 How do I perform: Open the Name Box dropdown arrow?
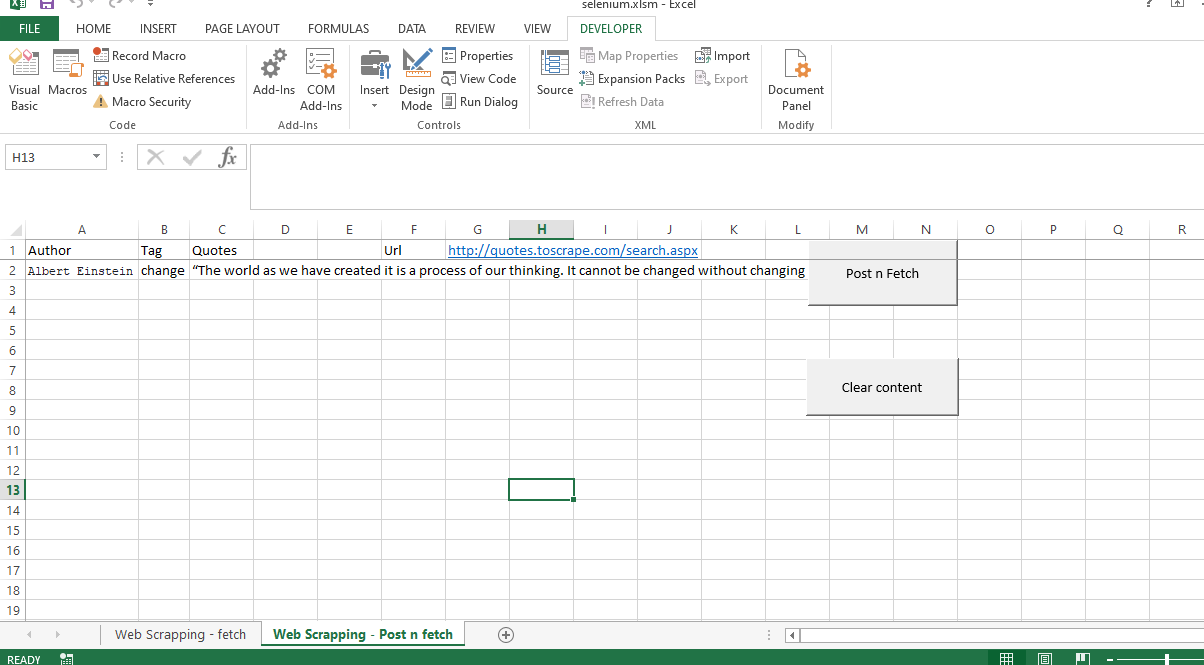tap(97, 157)
